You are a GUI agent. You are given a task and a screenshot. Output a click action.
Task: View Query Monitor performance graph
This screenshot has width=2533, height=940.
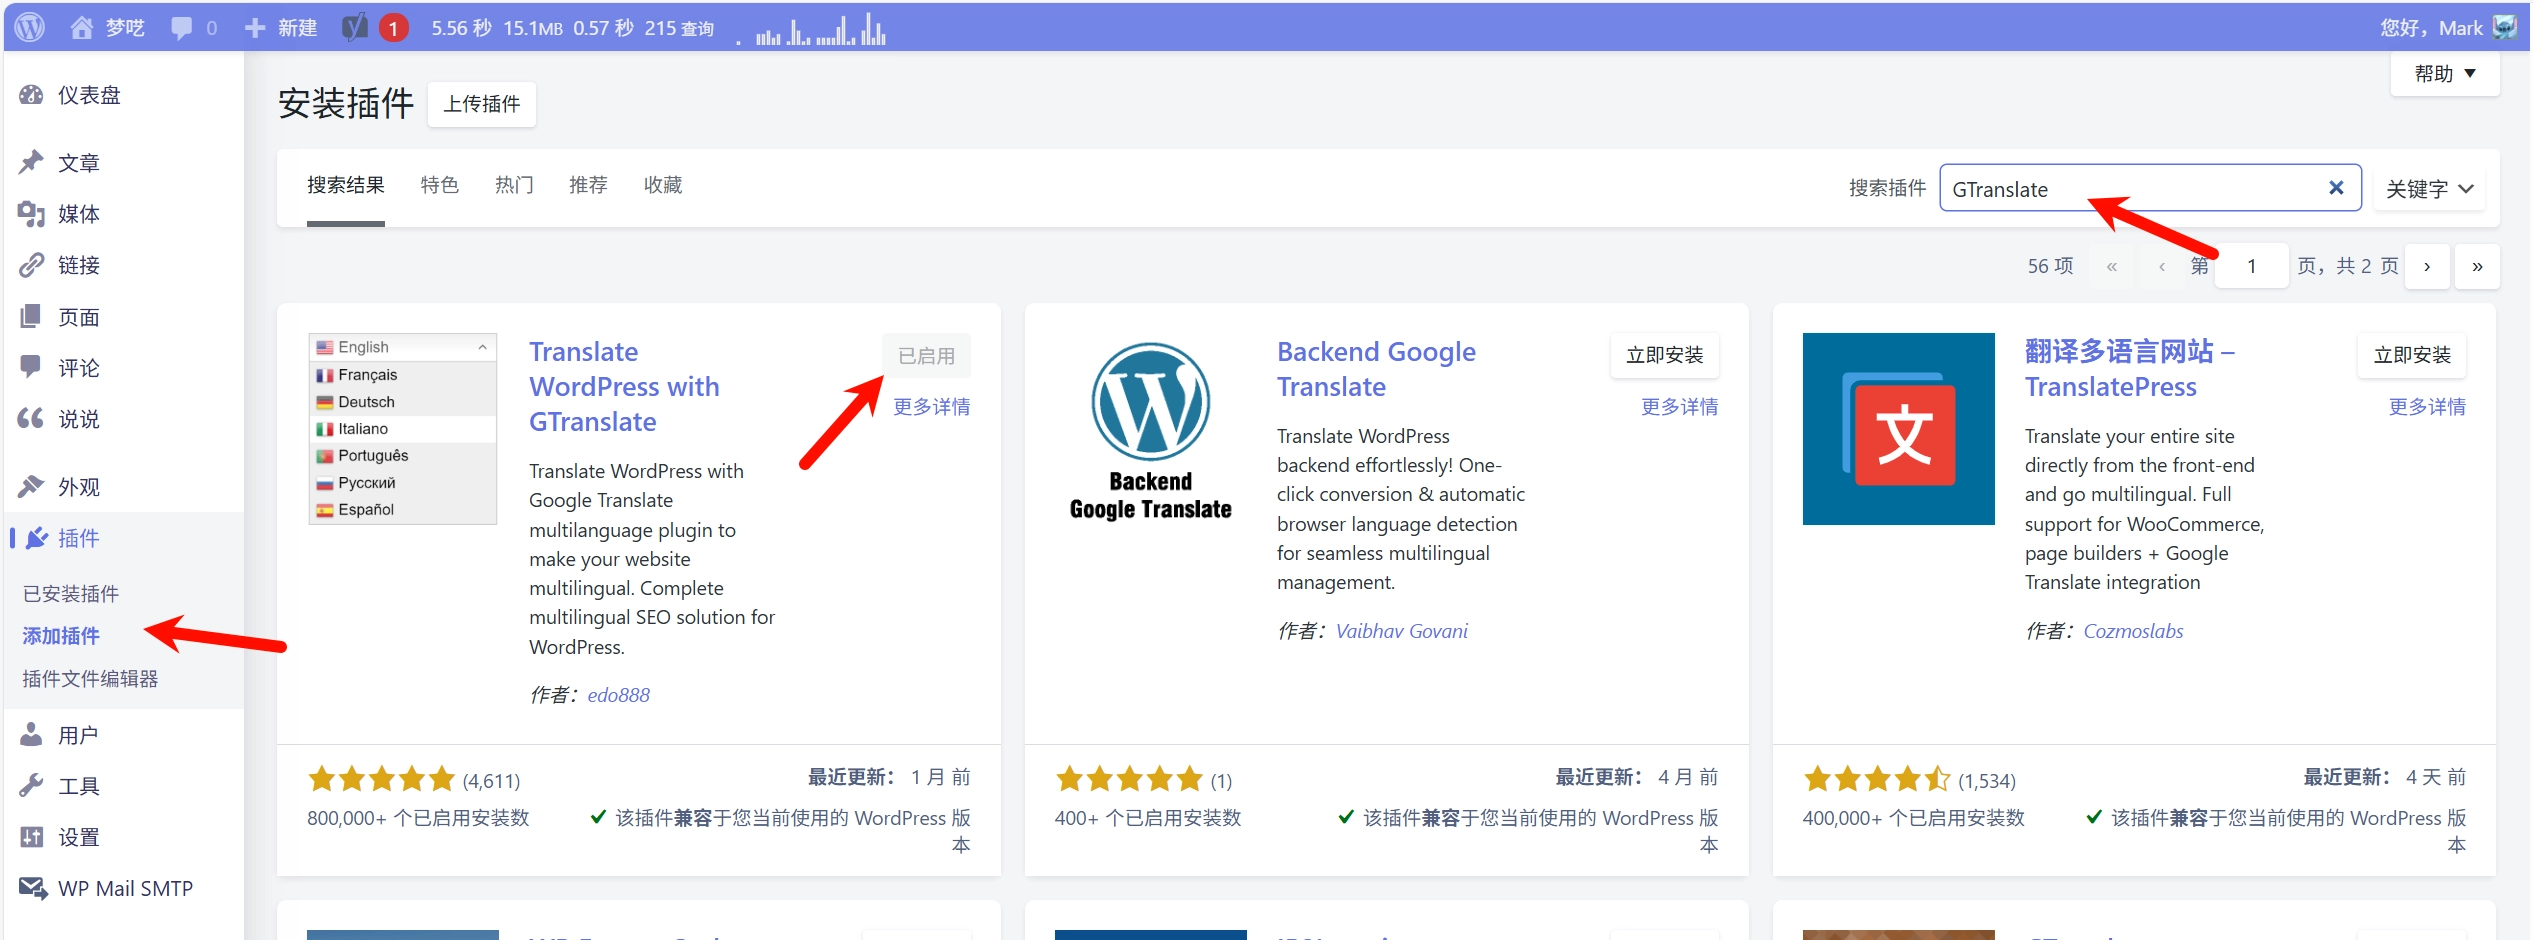(x=811, y=30)
